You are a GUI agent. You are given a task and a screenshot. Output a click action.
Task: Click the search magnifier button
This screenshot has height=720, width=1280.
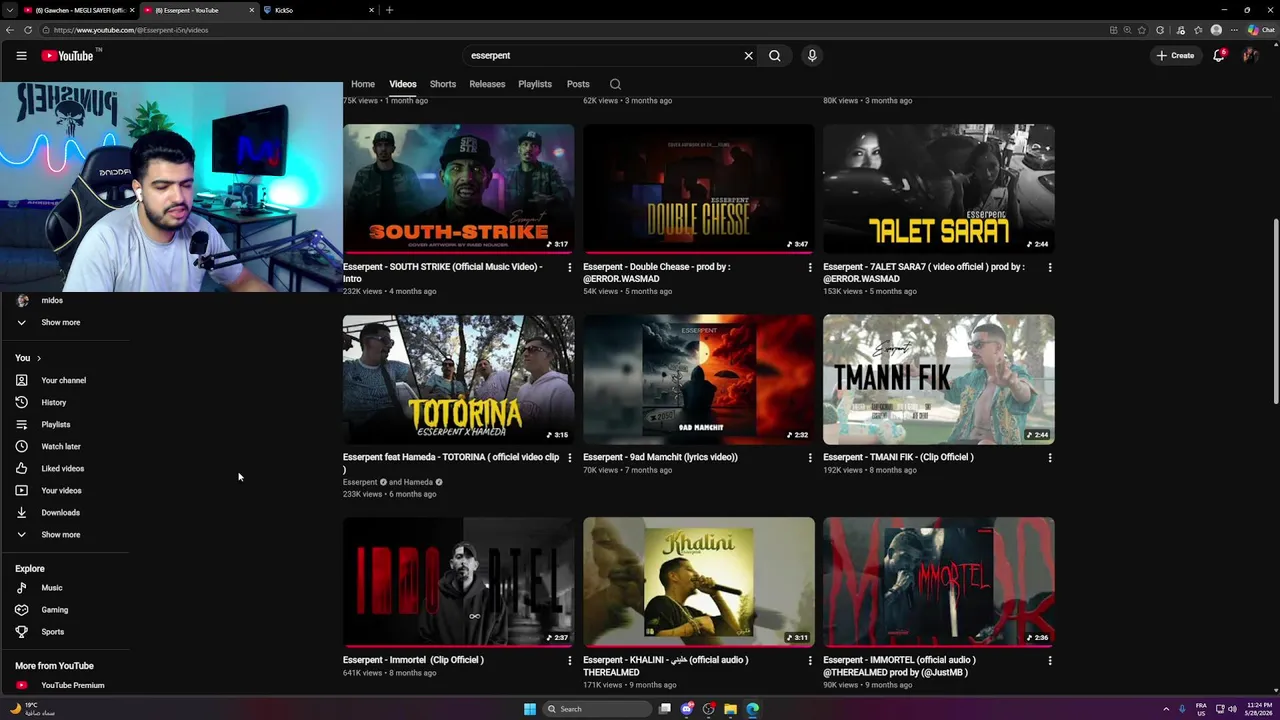click(774, 56)
